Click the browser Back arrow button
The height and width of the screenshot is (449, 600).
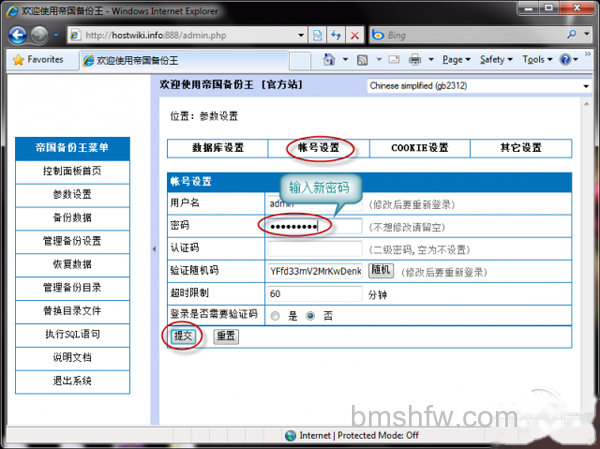tap(17, 35)
